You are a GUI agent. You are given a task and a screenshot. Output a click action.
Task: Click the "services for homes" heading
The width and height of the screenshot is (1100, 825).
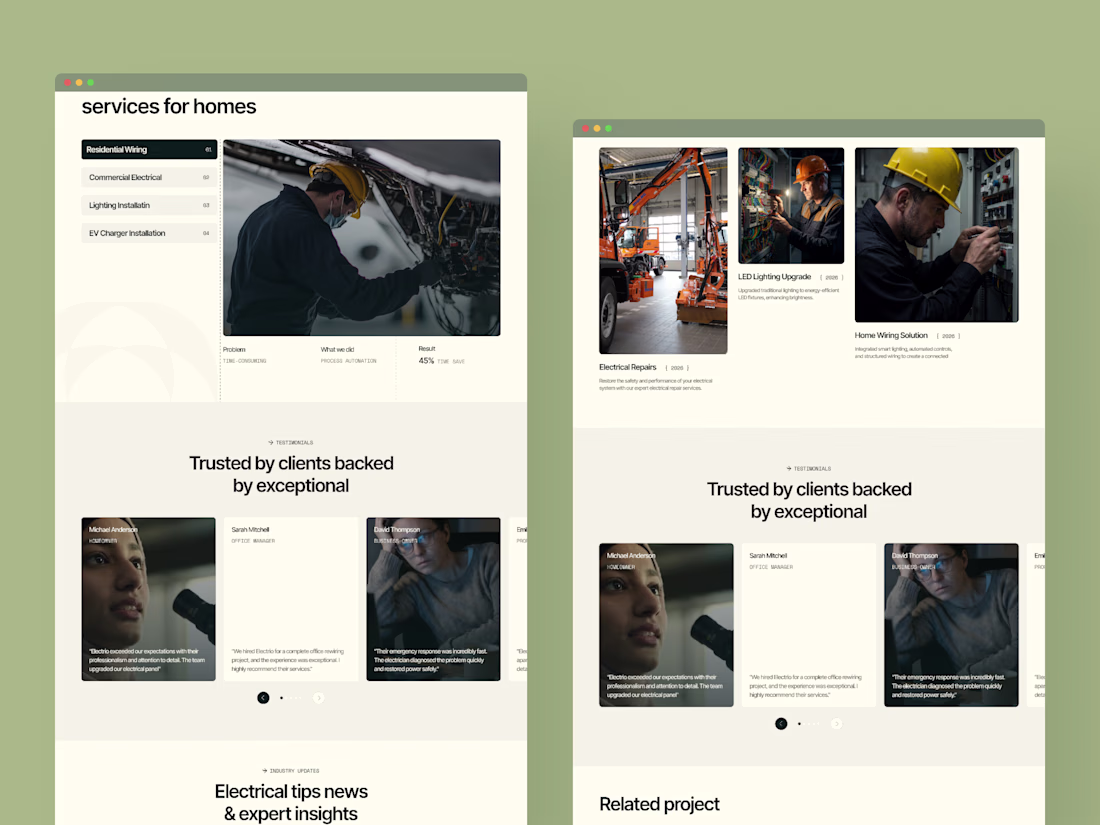tap(169, 107)
